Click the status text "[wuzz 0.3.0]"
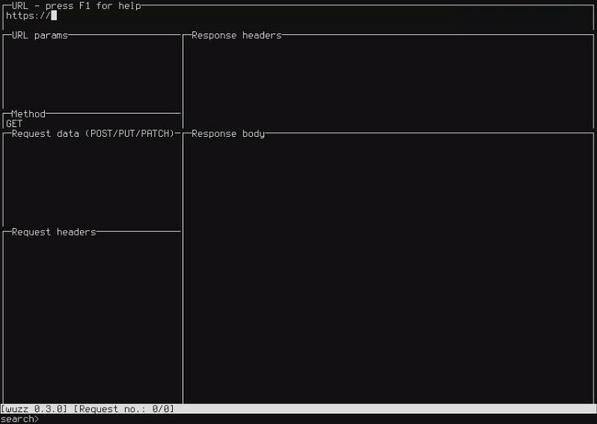 (x=34, y=409)
